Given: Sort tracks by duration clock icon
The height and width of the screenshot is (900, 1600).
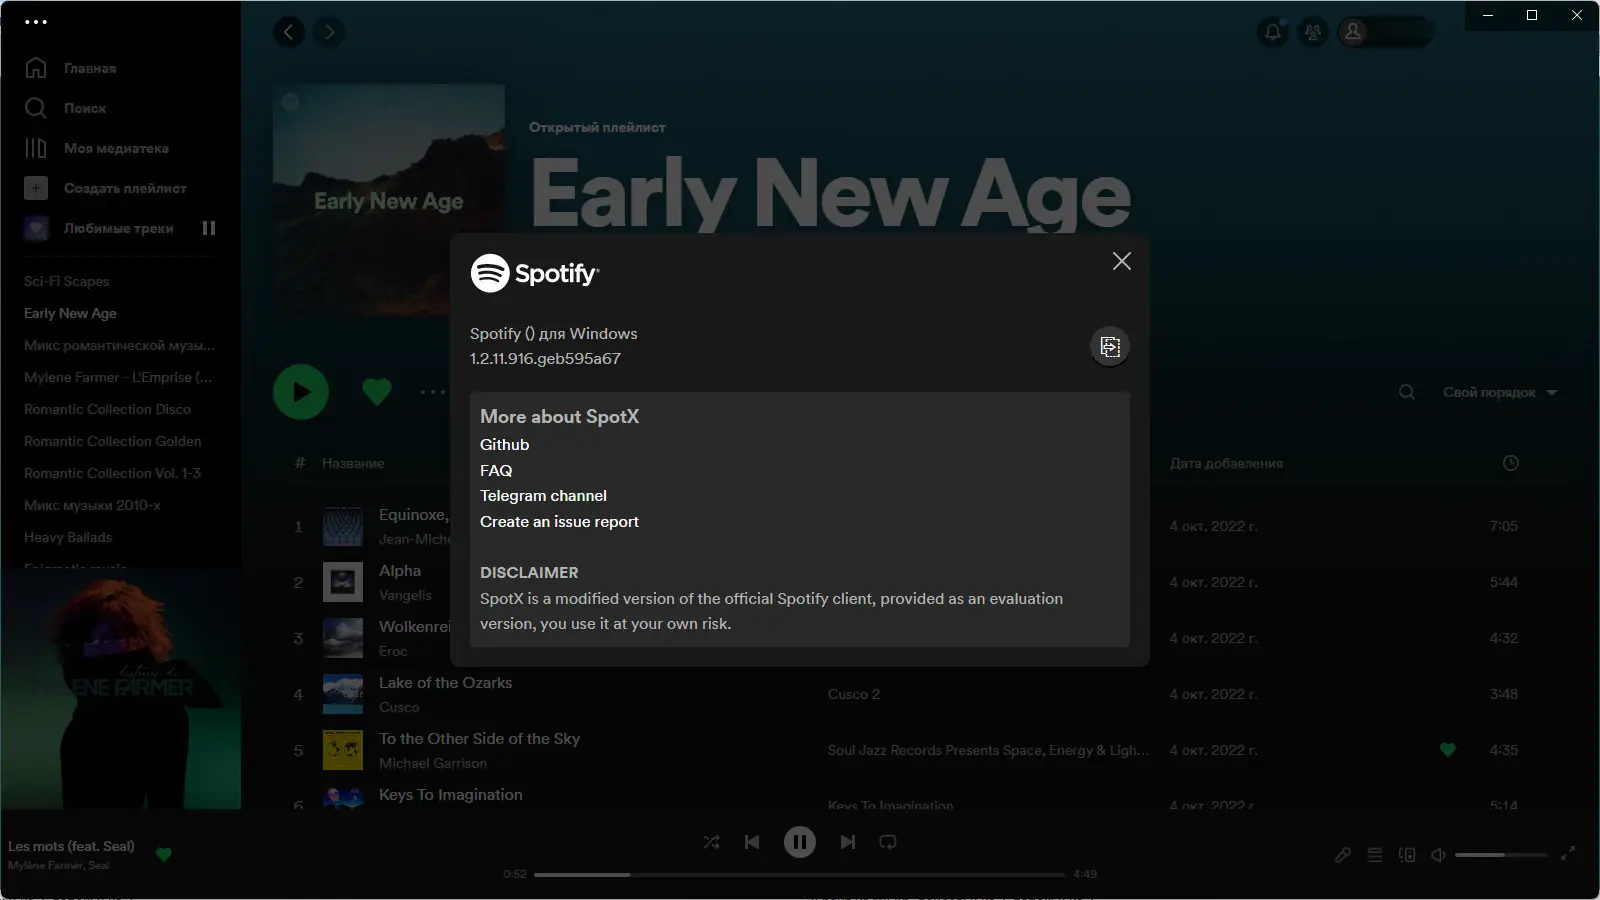Looking at the screenshot, I should [1511, 463].
